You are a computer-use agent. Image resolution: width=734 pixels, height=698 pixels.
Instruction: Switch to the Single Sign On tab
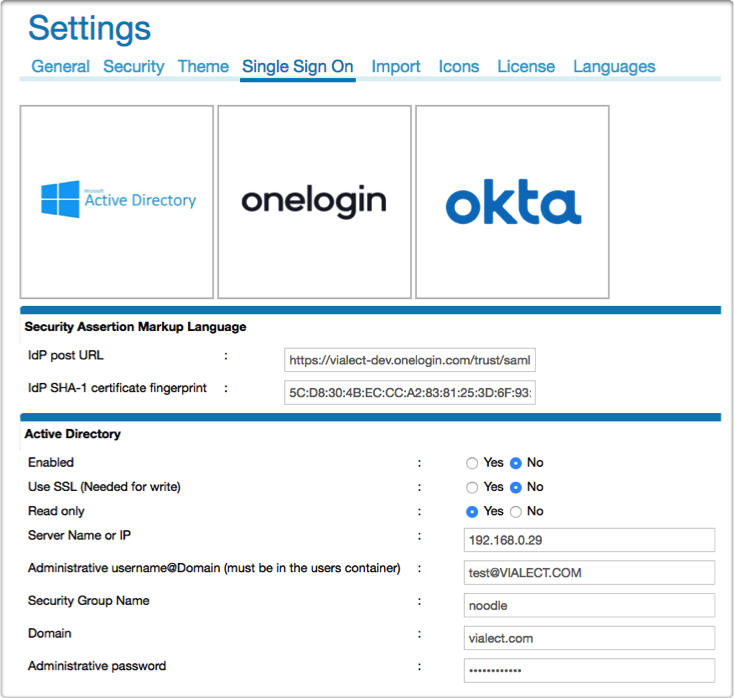click(298, 66)
